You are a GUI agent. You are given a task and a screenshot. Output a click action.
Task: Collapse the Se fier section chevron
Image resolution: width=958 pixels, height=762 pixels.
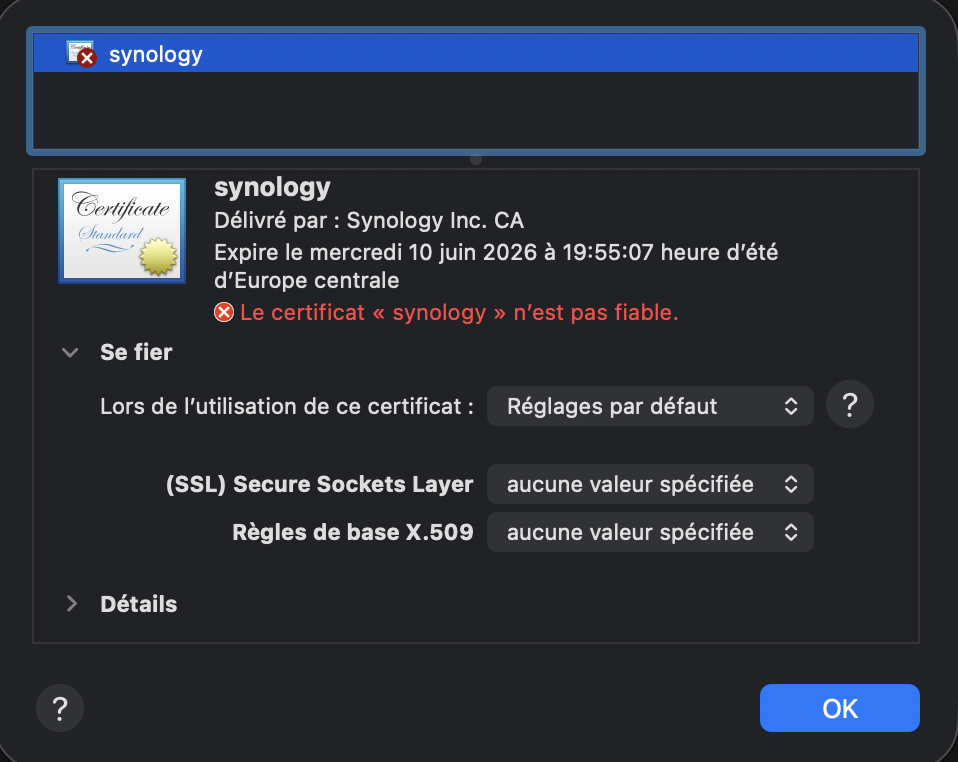tap(70, 352)
